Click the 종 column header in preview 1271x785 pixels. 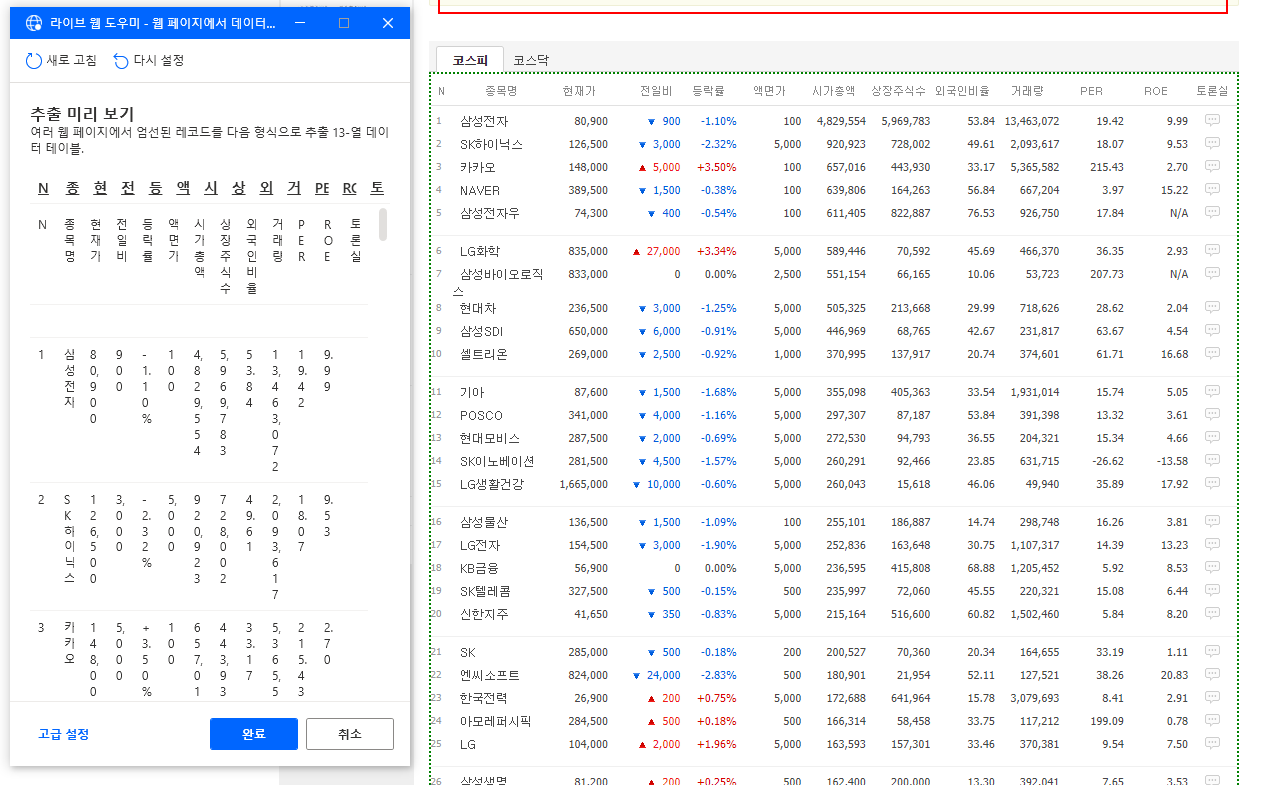[72, 188]
